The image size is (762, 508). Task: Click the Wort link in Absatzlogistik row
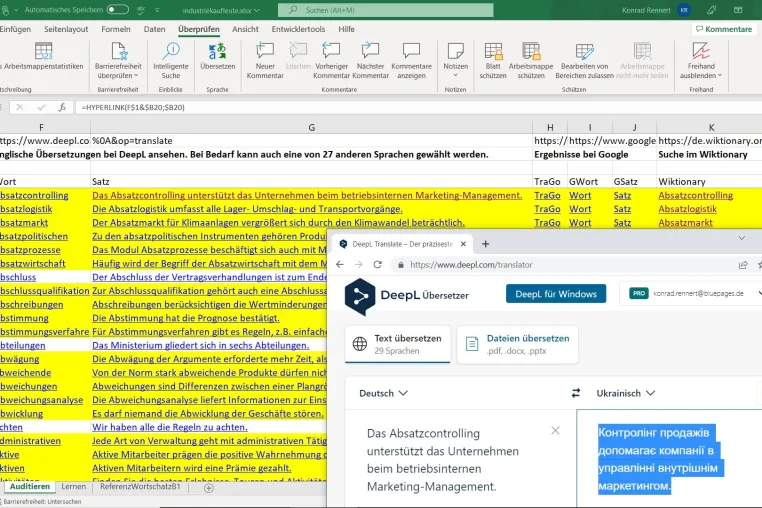580,209
